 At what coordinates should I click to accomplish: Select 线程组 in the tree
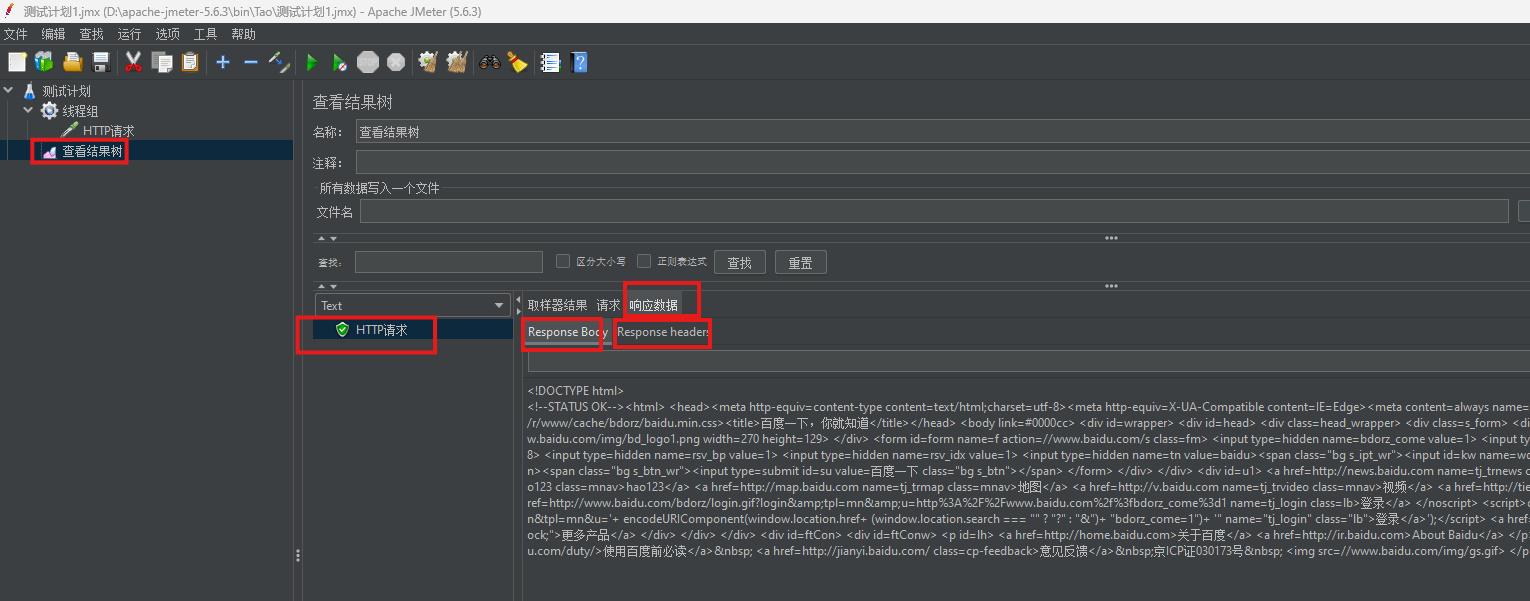(x=80, y=111)
